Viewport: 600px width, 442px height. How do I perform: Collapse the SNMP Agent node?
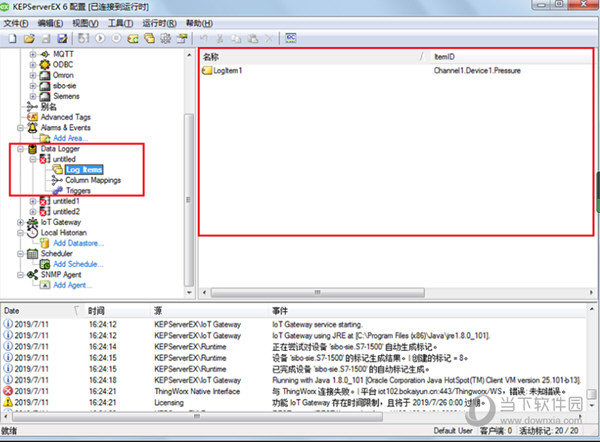pyautogui.click(x=20, y=275)
